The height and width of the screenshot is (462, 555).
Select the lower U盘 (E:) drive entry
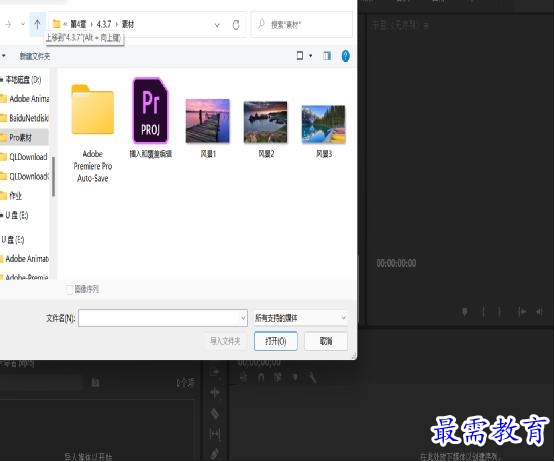point(13,240)
